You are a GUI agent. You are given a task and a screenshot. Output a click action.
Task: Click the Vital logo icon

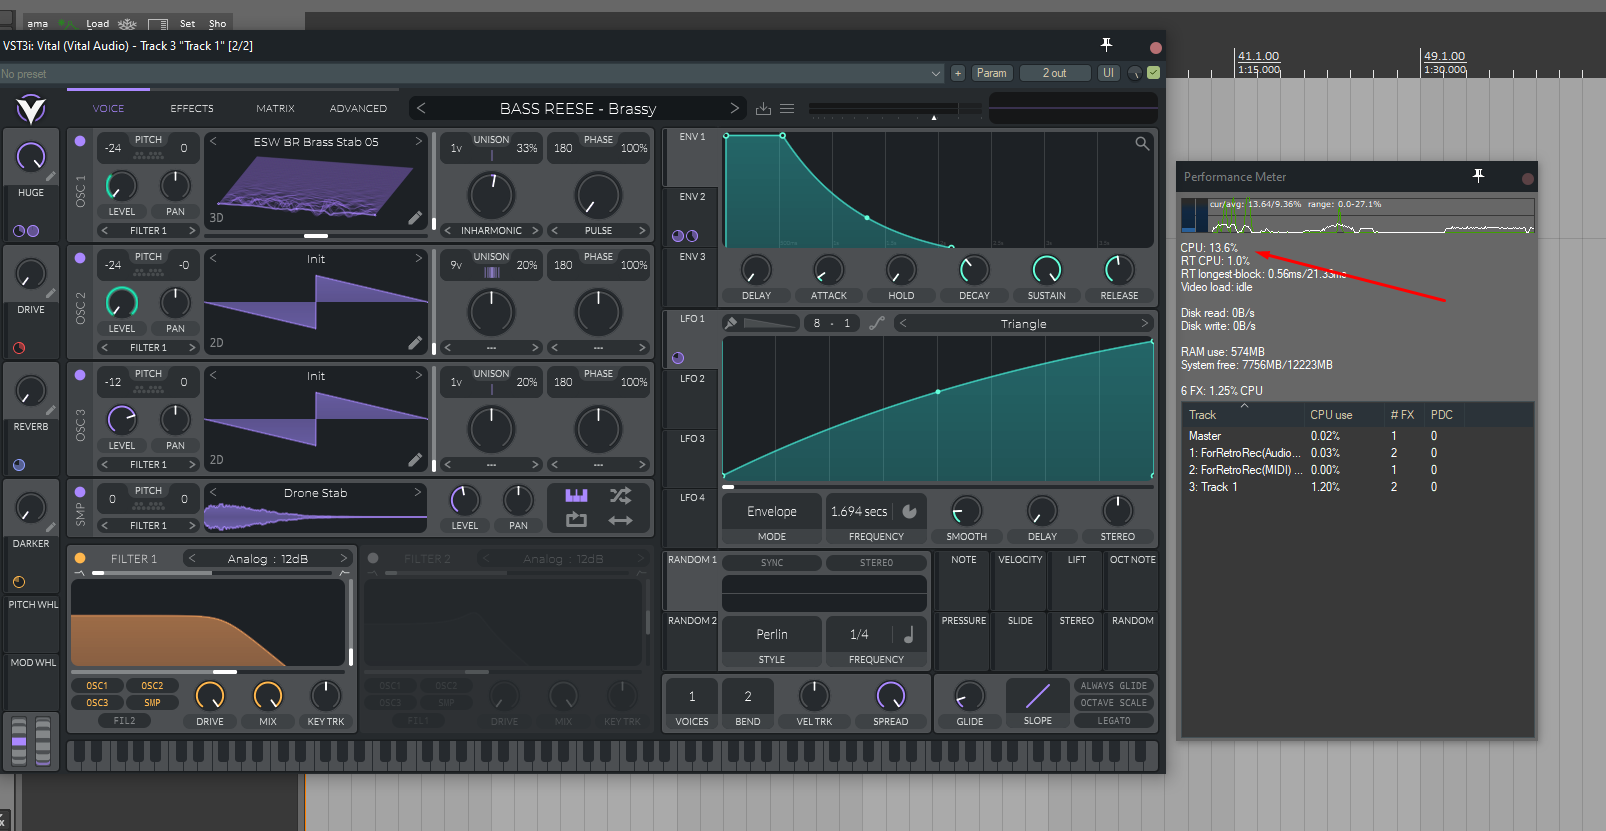click(x=31, y=108)
